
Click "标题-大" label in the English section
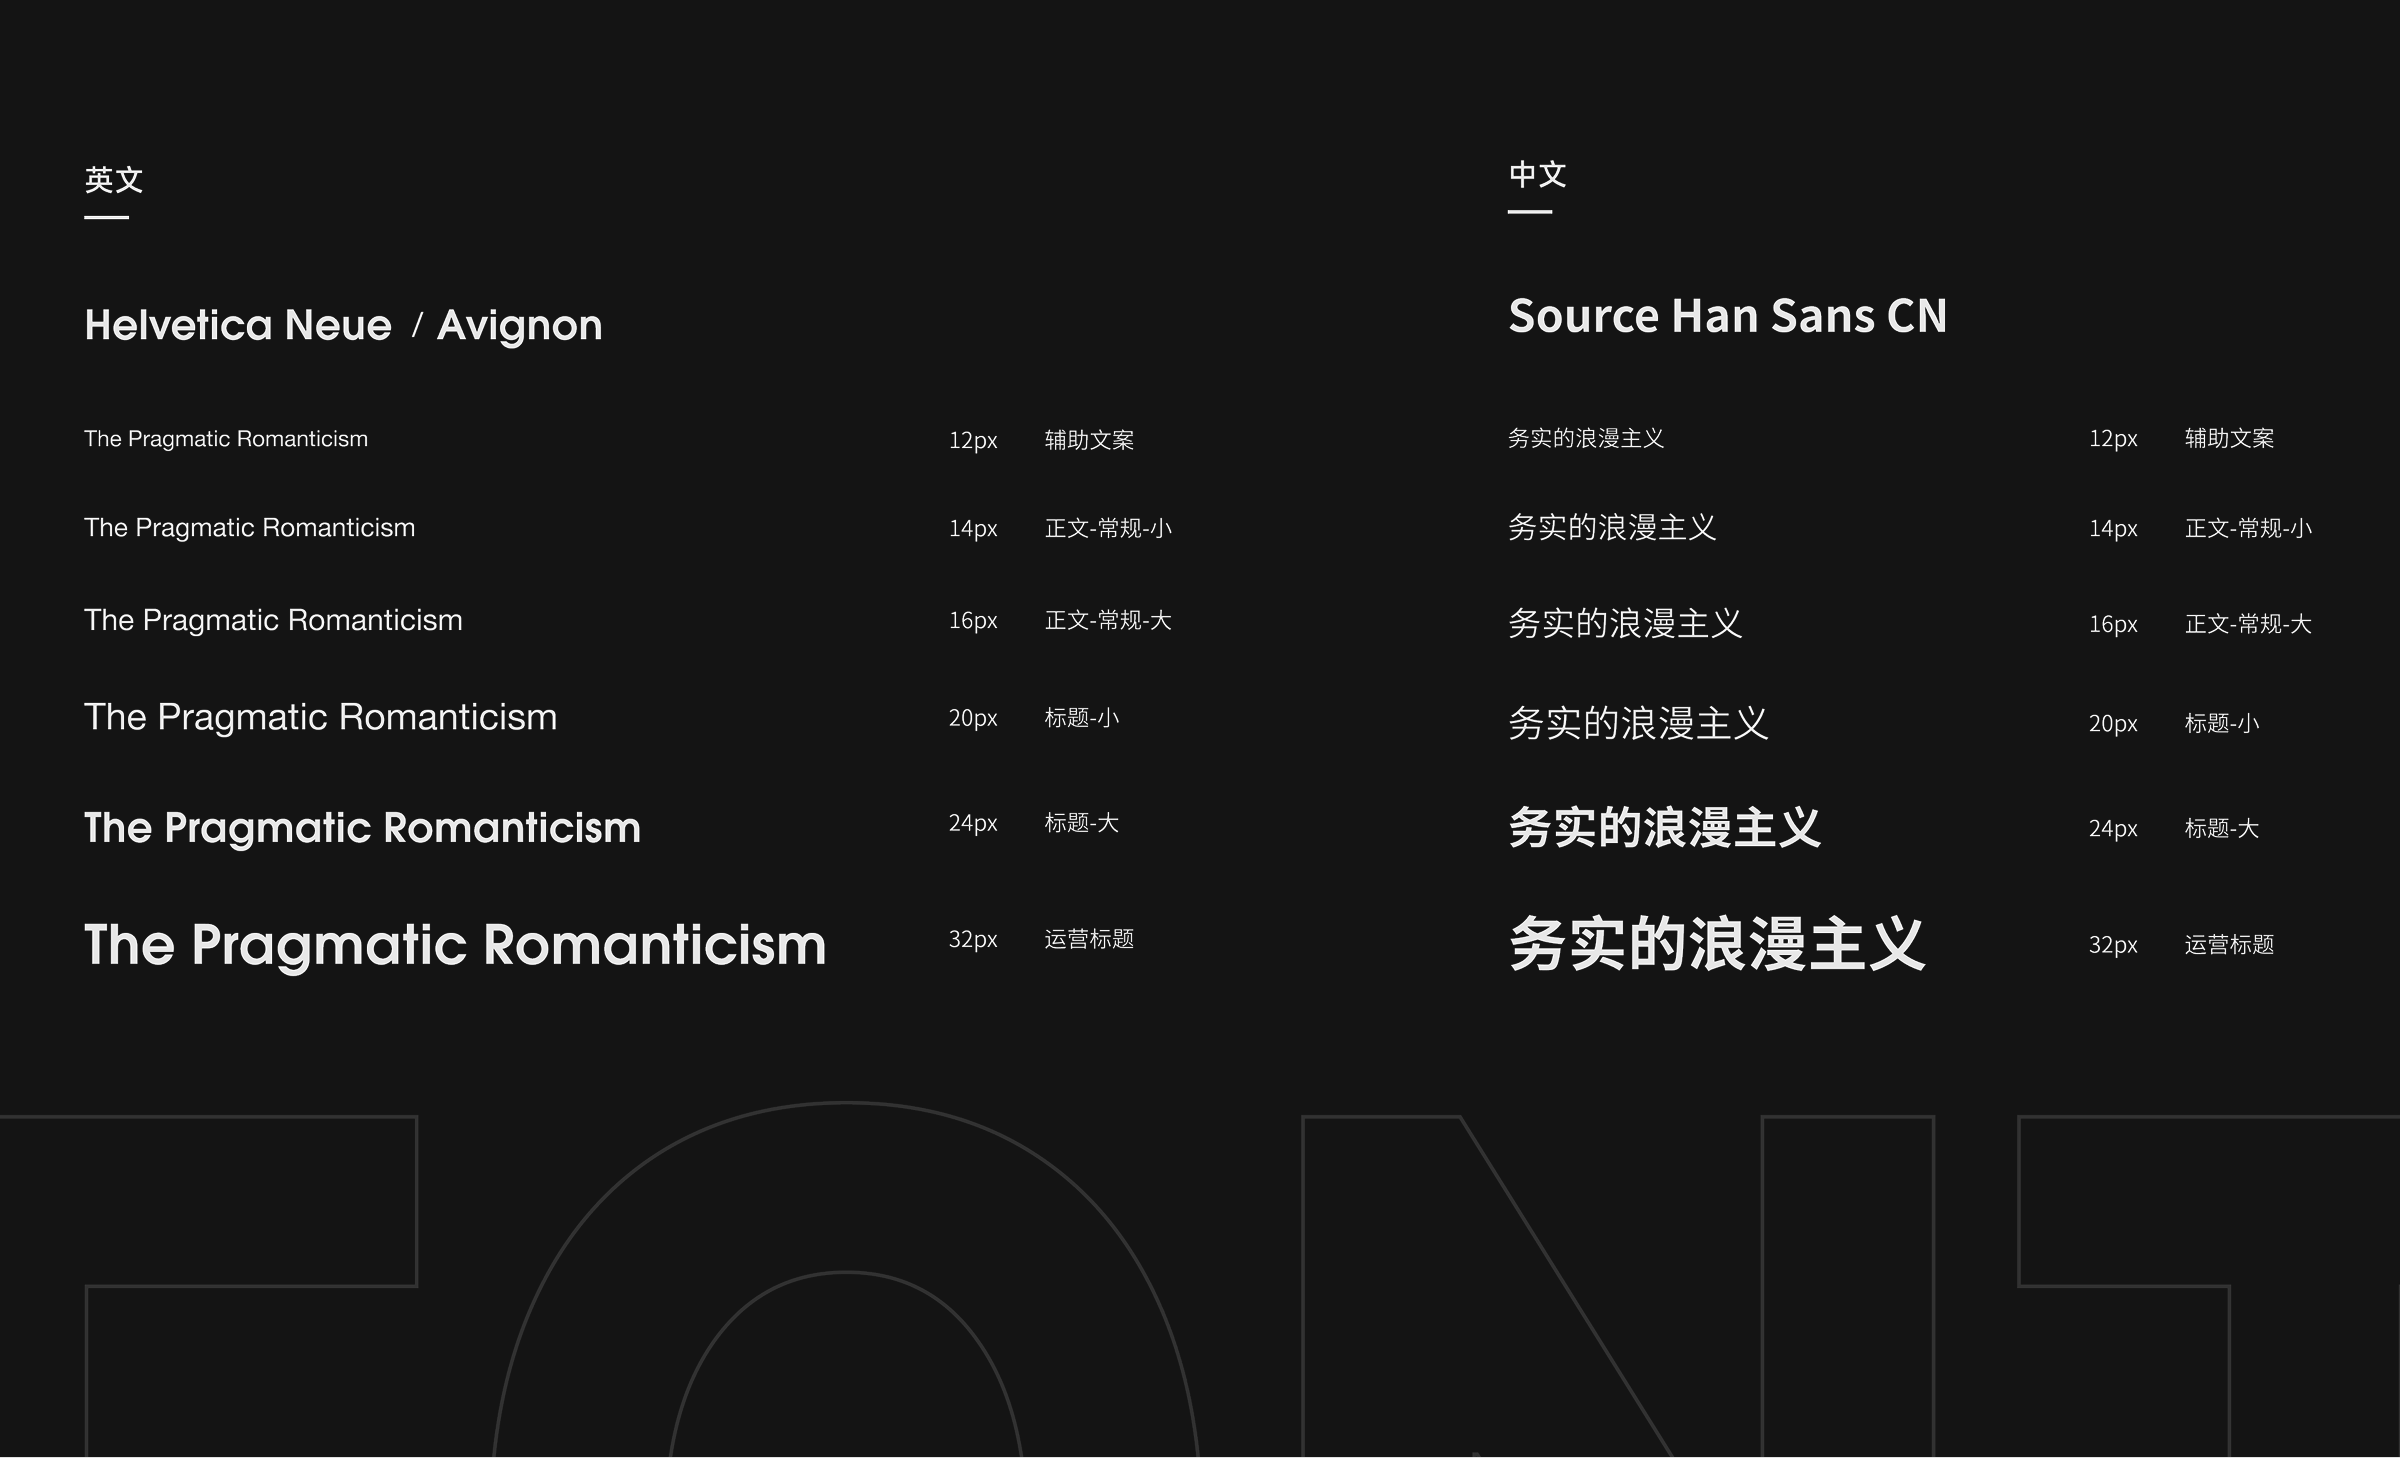(x=1082, y=823)
